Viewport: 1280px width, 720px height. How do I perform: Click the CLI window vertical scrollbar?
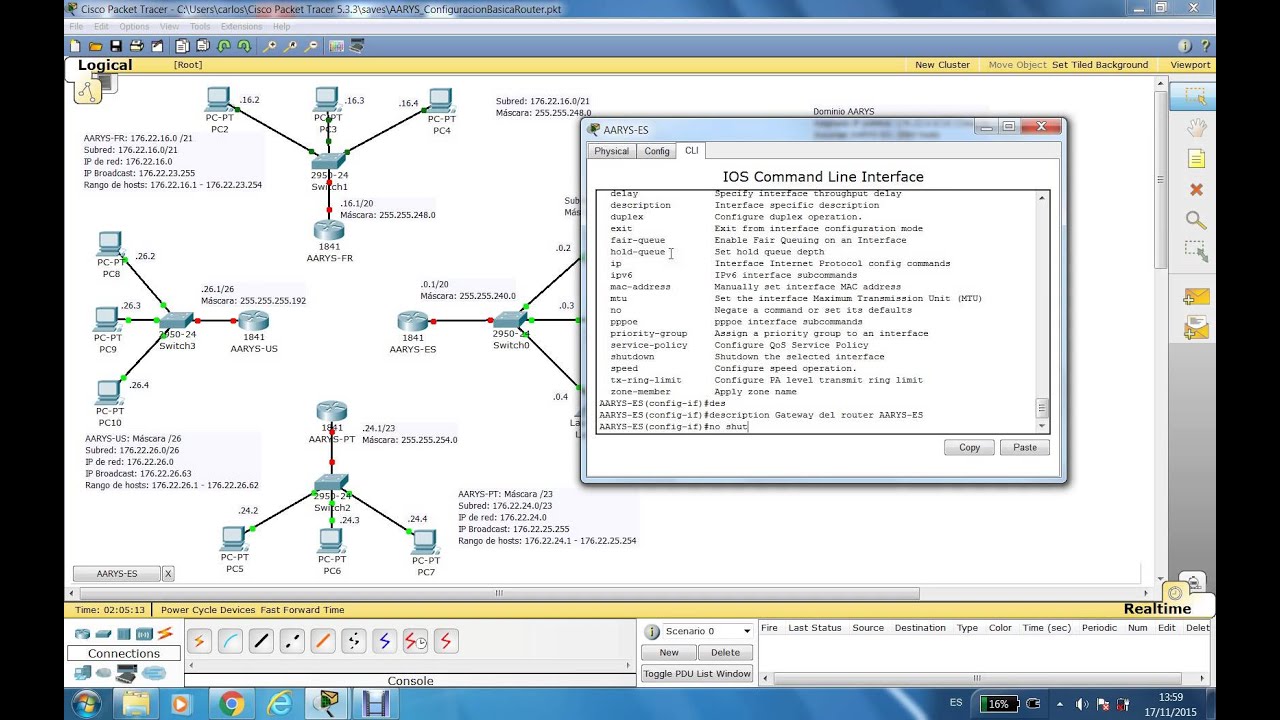[1042, 311]
